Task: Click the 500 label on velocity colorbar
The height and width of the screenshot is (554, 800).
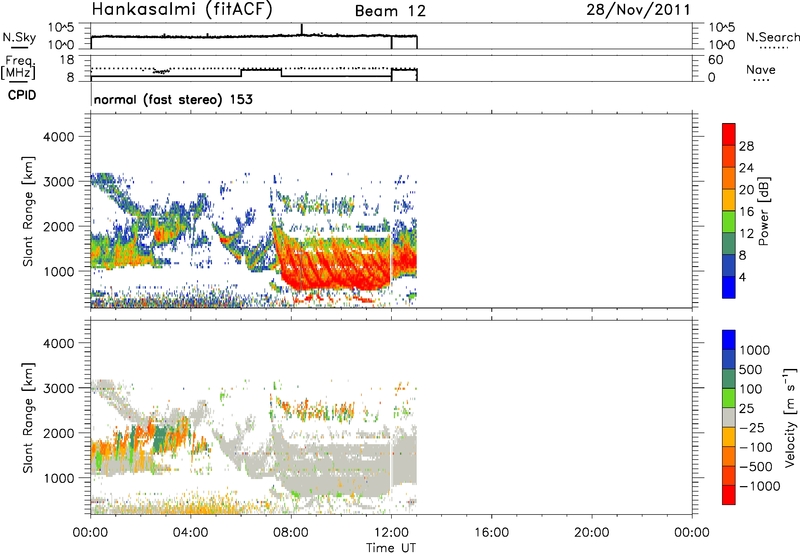Action: (x=751, y=370)
